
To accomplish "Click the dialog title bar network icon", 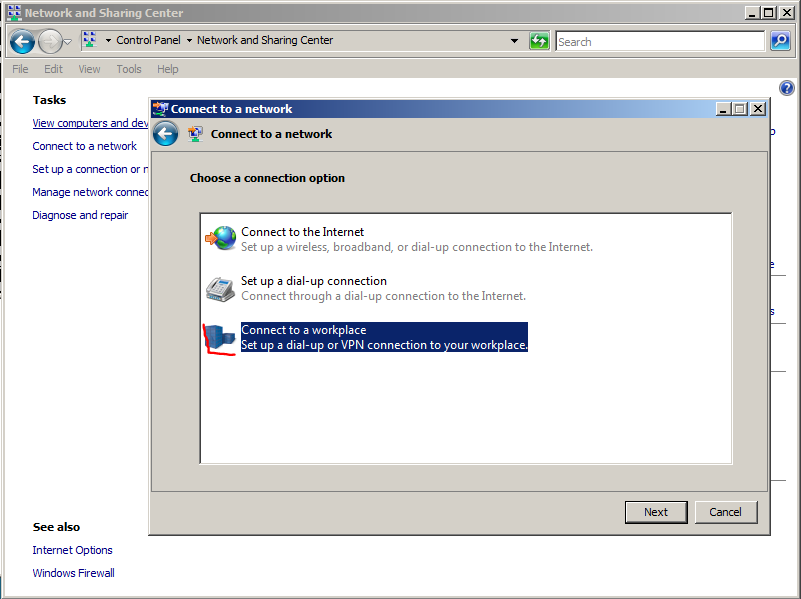I will pos(160,109).
